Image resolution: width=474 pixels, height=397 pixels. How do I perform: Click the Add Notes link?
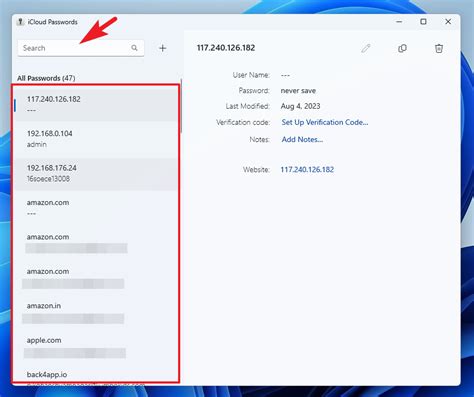point(302,139)
